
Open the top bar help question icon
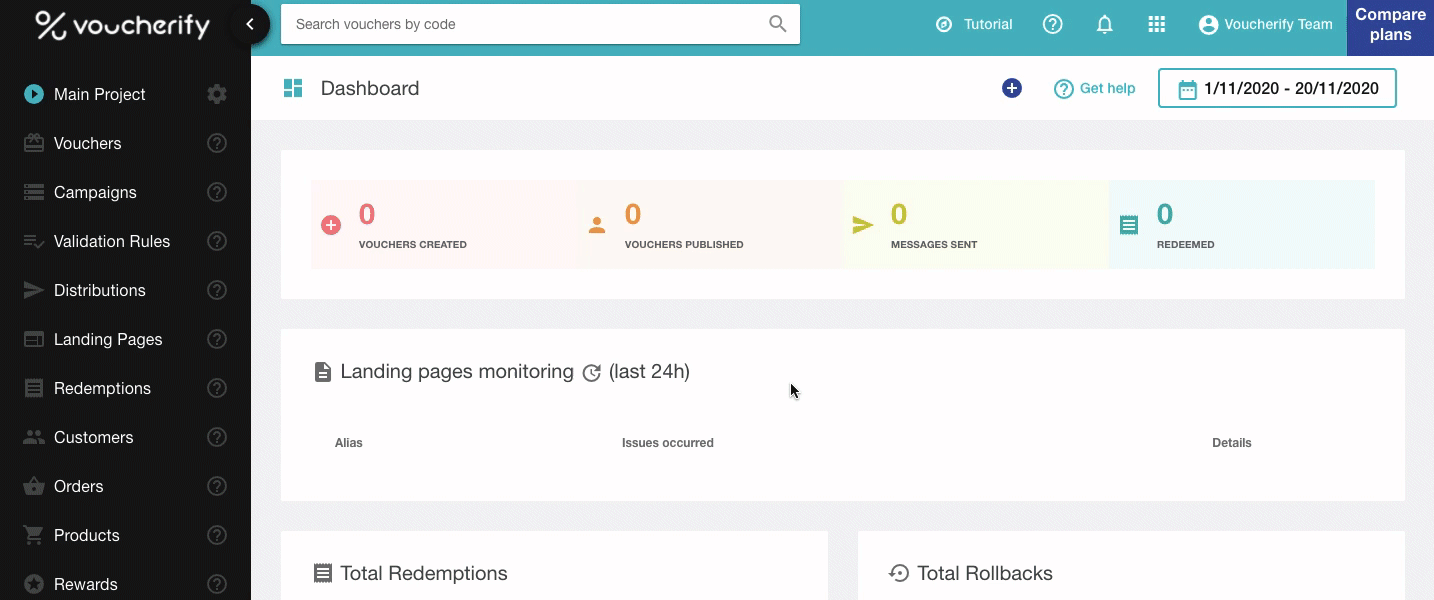(x=1052, y=24)
